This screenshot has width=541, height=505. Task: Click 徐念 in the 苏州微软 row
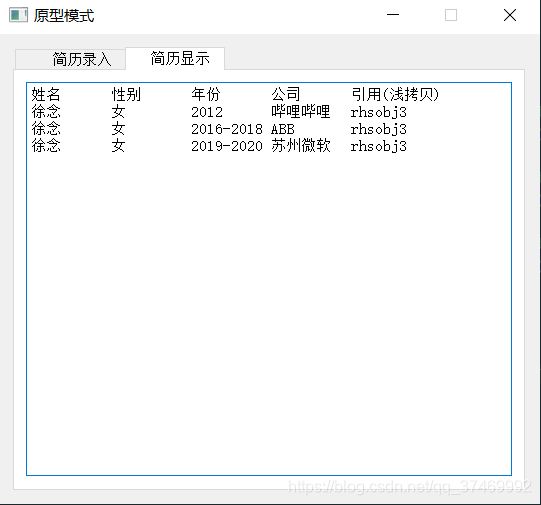click(x=46, y=146)
